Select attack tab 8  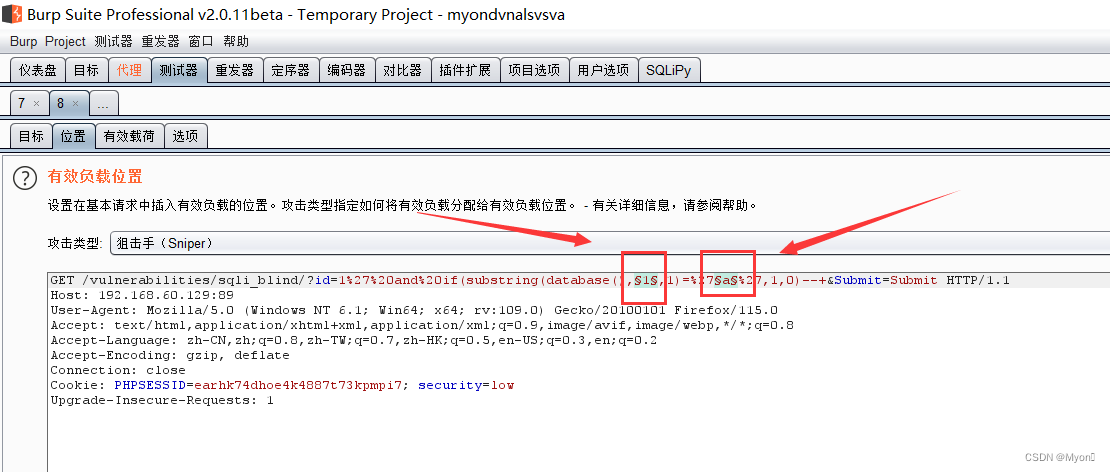61,103
